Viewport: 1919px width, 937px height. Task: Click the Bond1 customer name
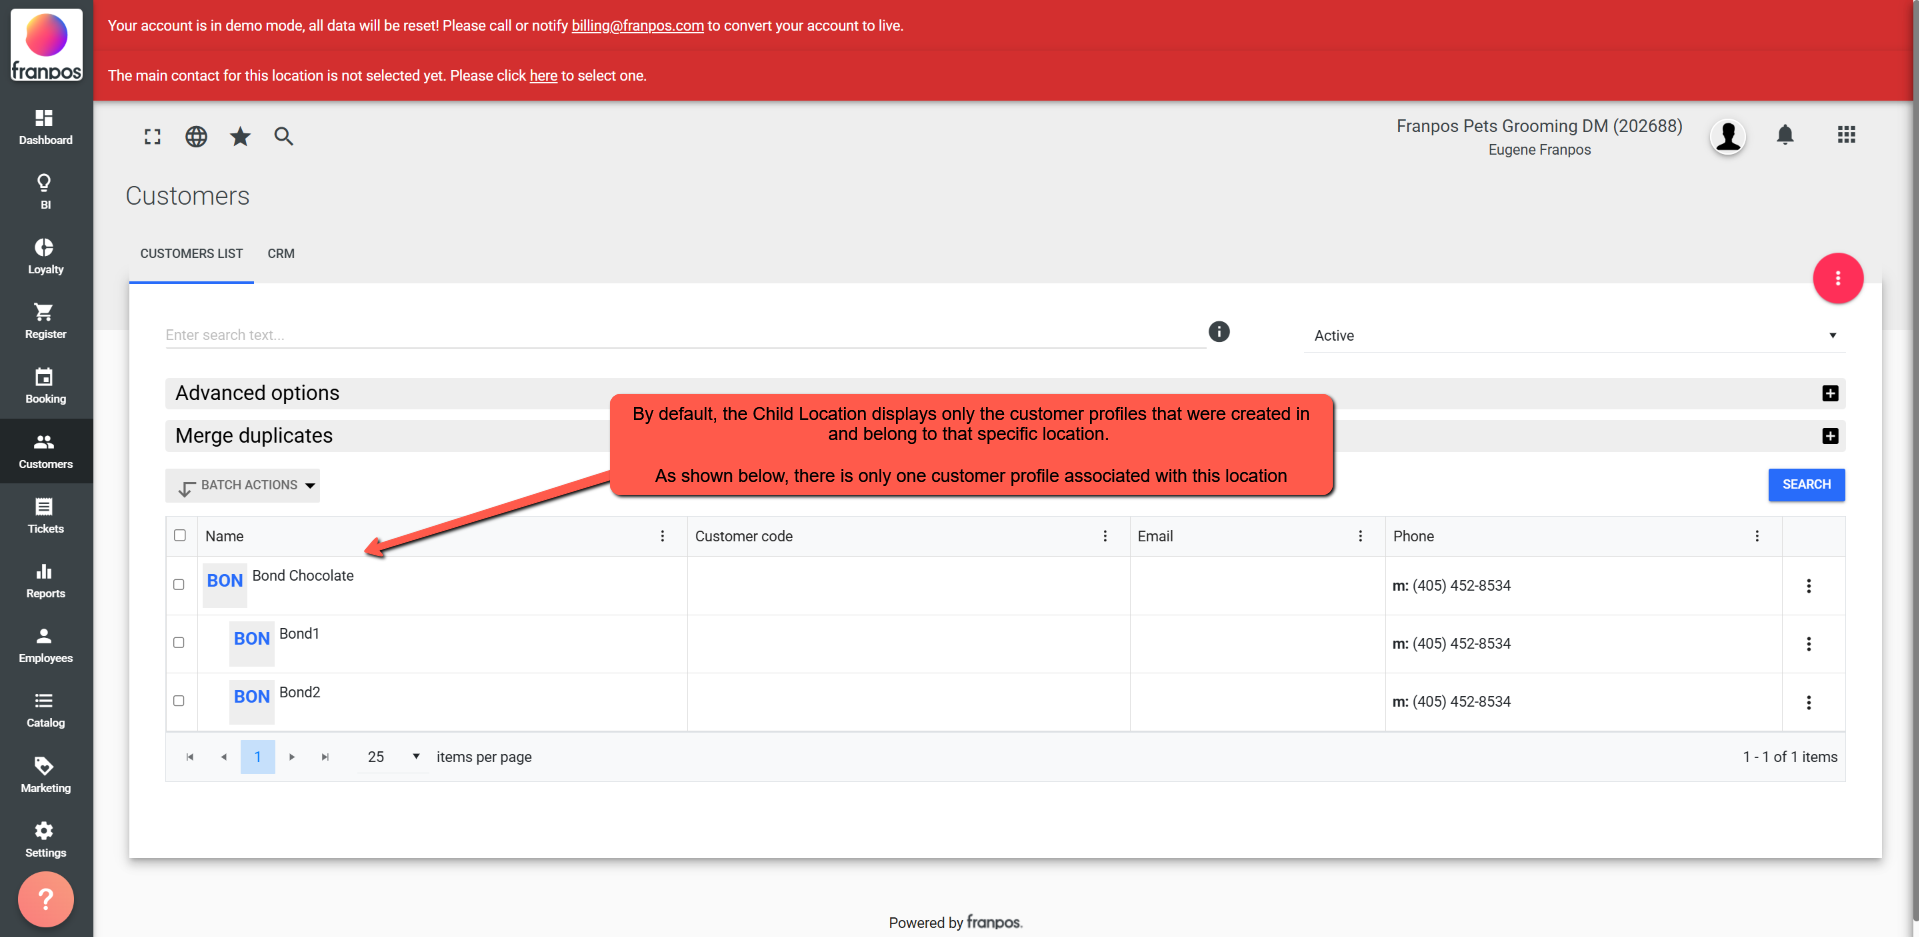click(x=299, y=634)
